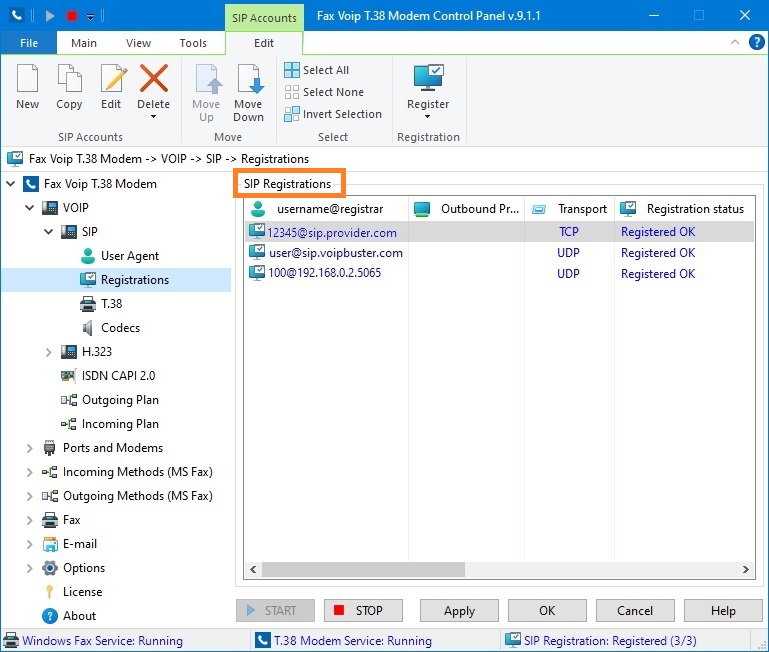Expand the H.323 tree node
The image size is (769, 652).
pos(49,352)
